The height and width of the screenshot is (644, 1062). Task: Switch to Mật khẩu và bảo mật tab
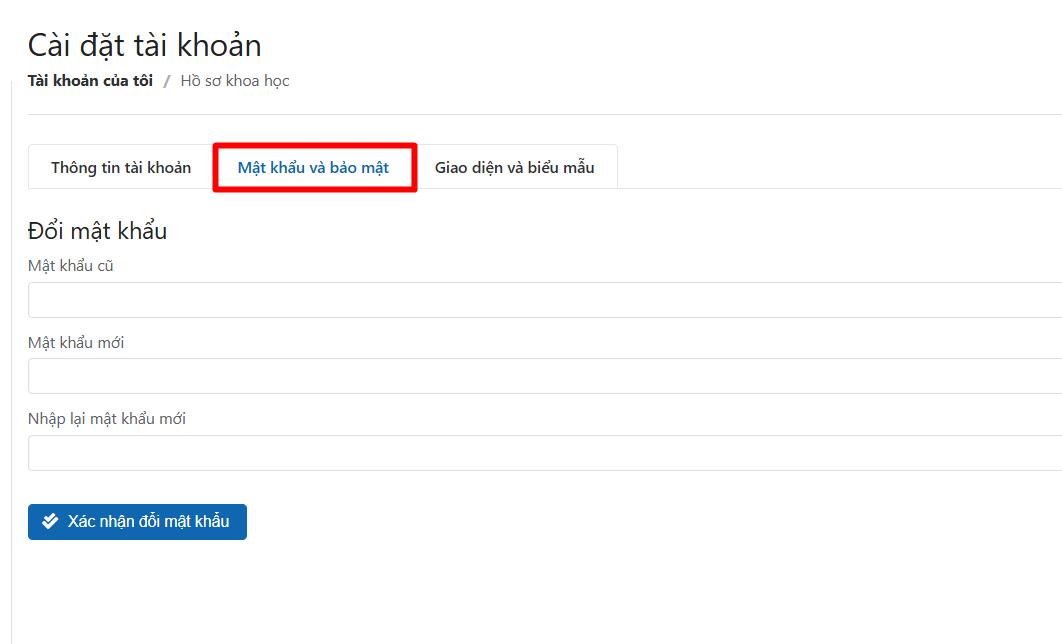[313, 167]
